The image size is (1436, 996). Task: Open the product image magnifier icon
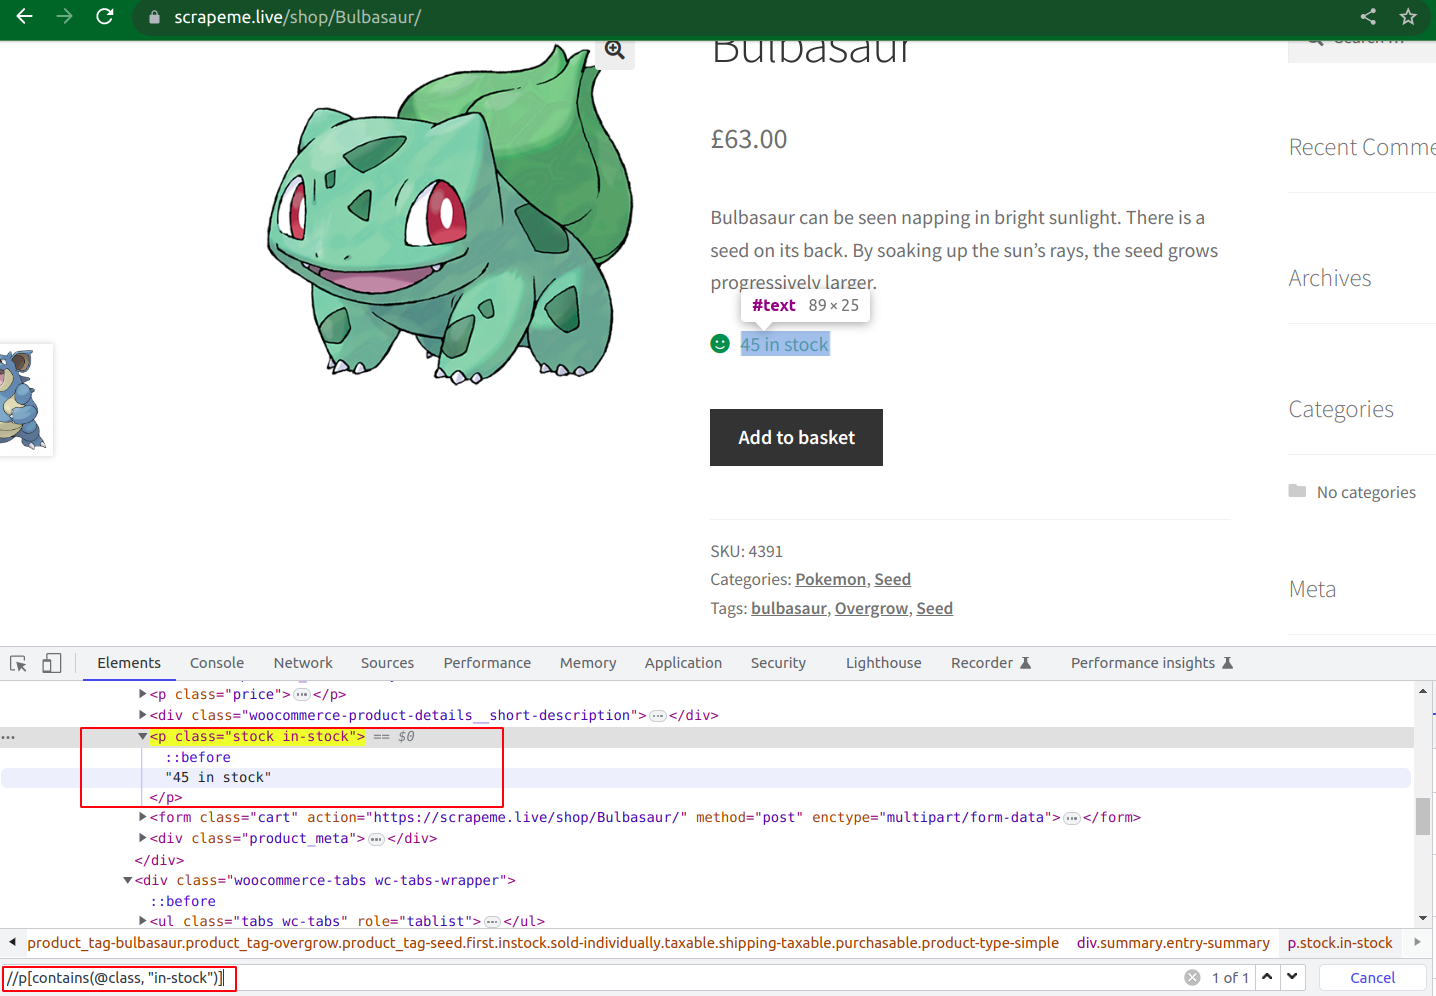click(x=614, y=51)
